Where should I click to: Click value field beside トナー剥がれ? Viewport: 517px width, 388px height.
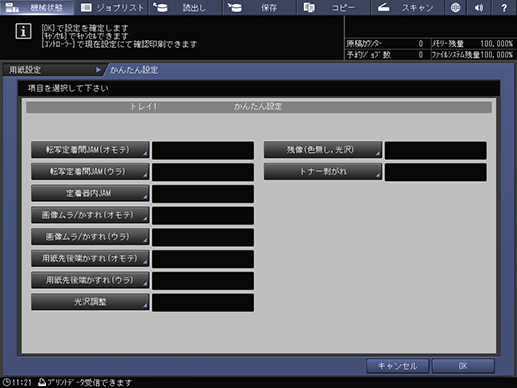pyautogui.click(x=436, y=172)
